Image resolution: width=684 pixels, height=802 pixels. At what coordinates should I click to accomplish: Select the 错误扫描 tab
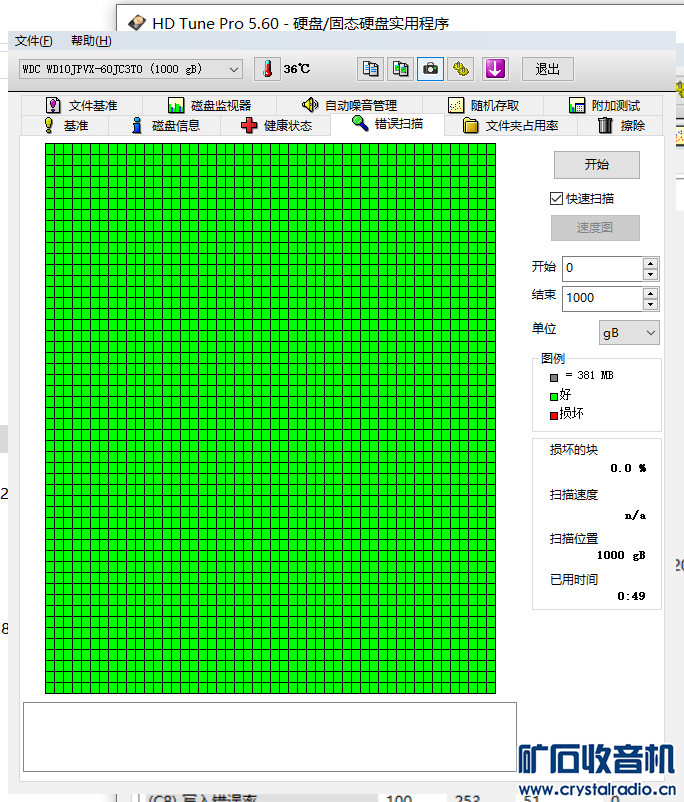[387, 124]
